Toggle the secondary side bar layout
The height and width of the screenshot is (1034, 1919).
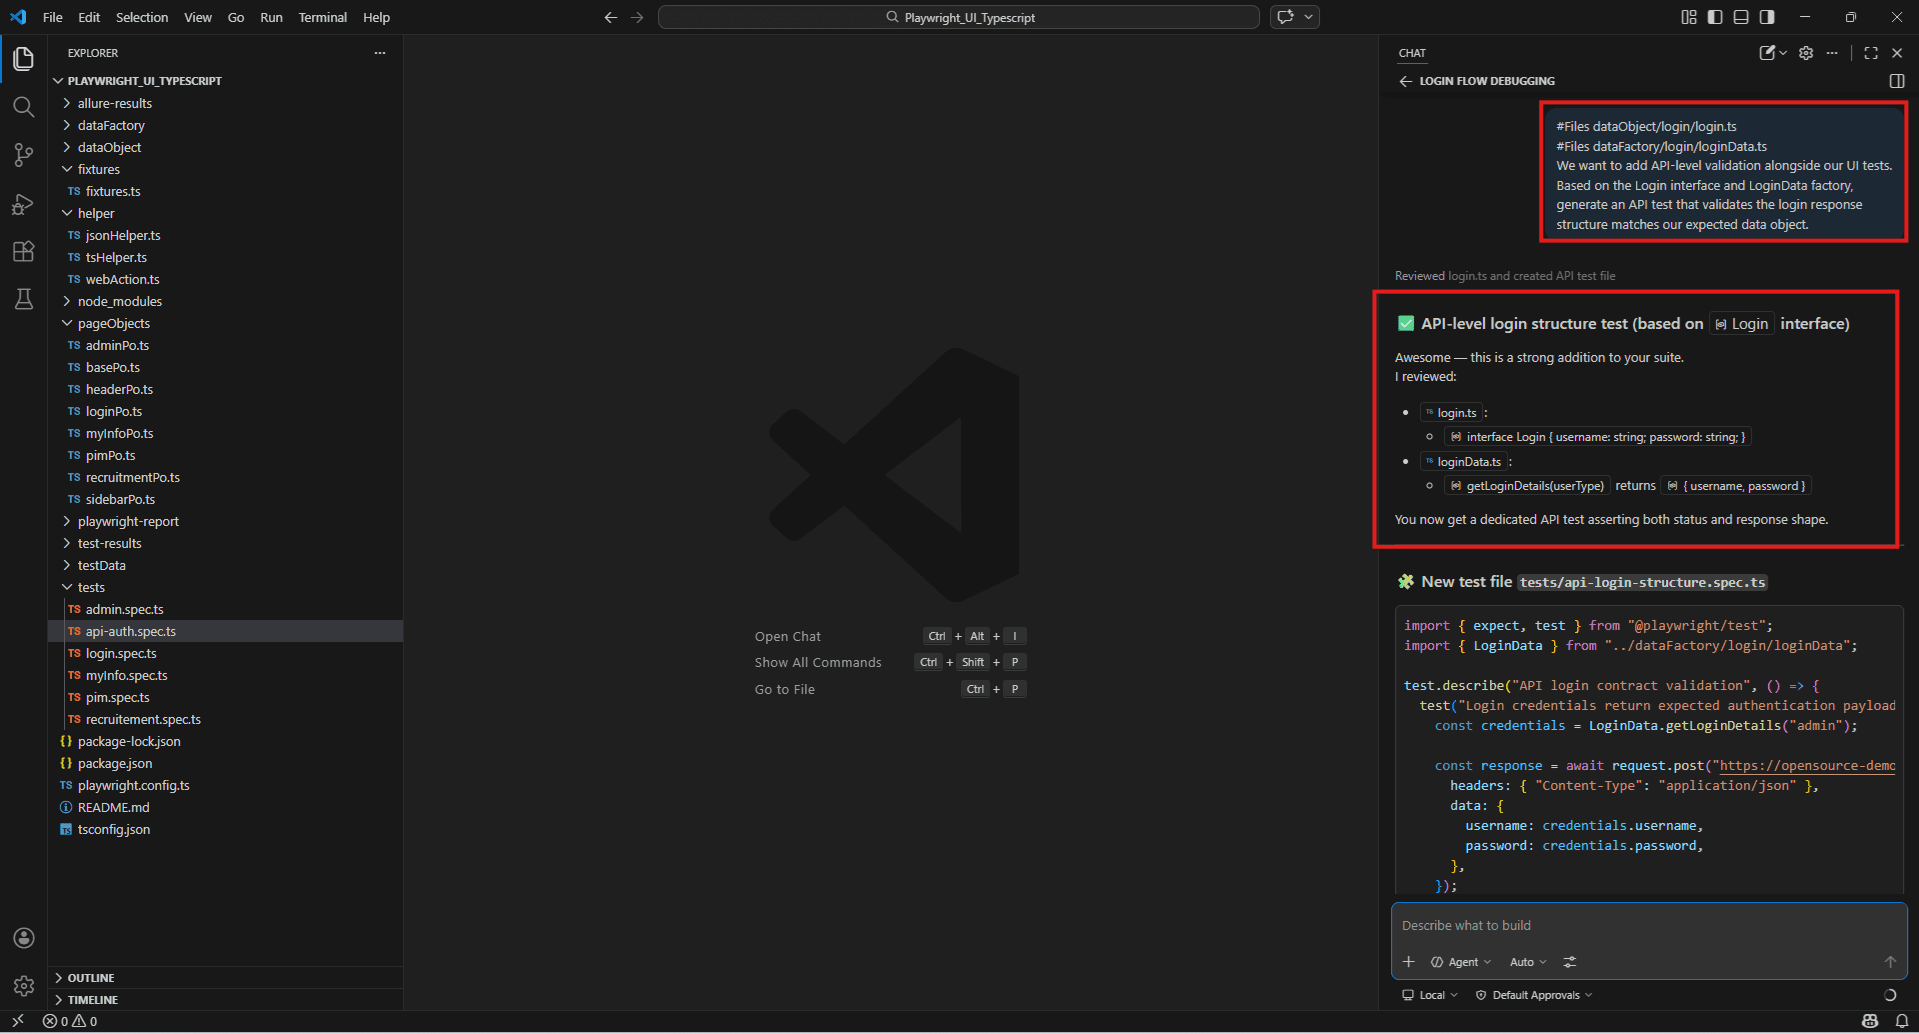(x=1767, y=17)
